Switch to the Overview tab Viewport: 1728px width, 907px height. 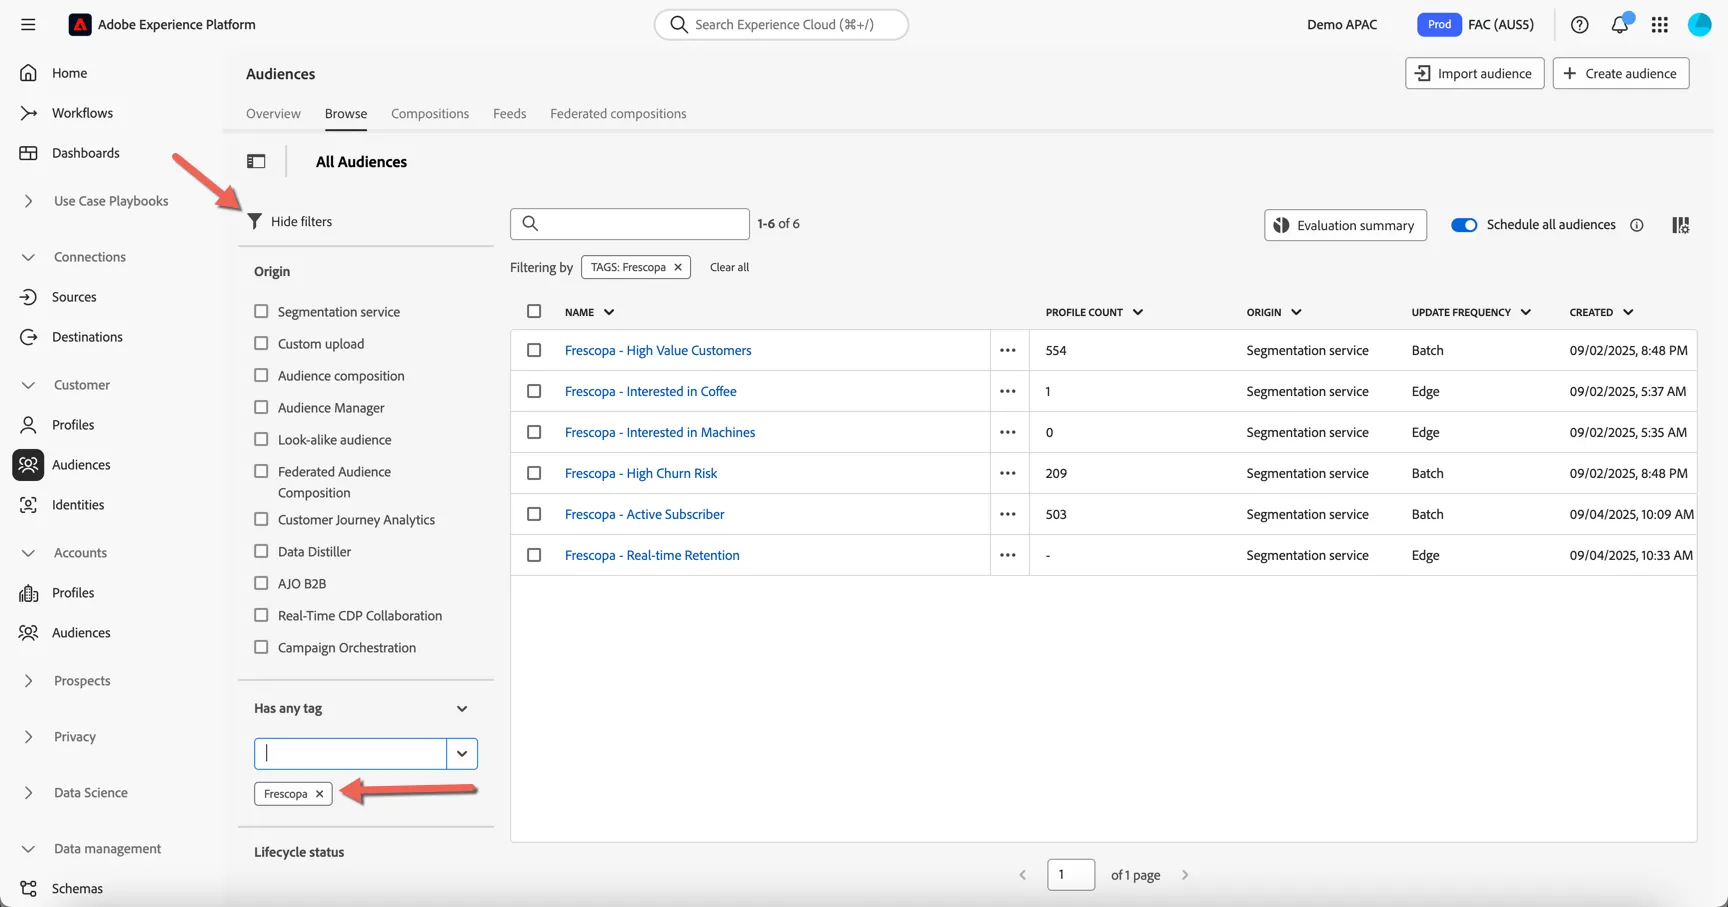tap(273, 113)
